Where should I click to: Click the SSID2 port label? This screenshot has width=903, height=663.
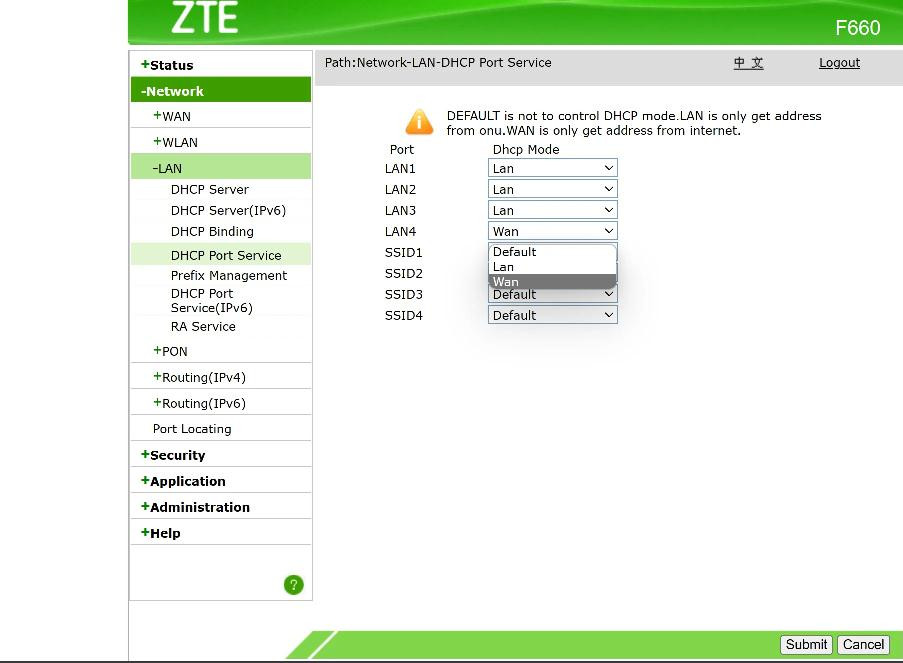[404, 274]
